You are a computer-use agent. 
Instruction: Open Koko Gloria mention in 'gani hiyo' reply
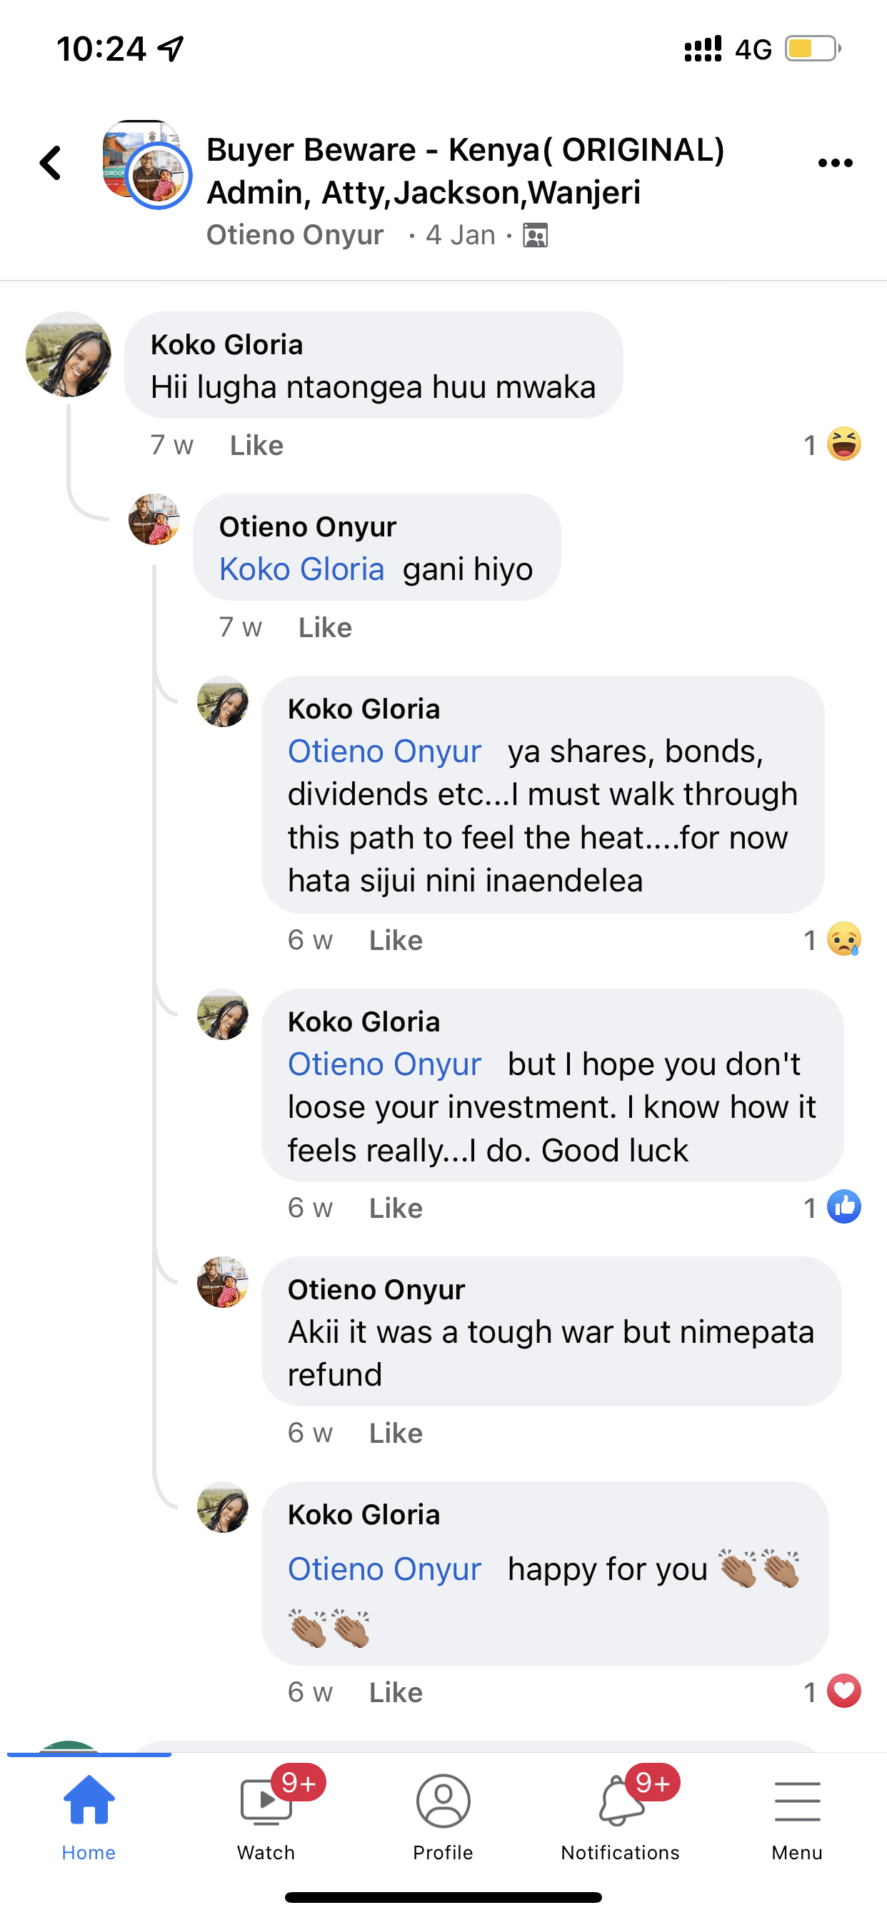301,569
